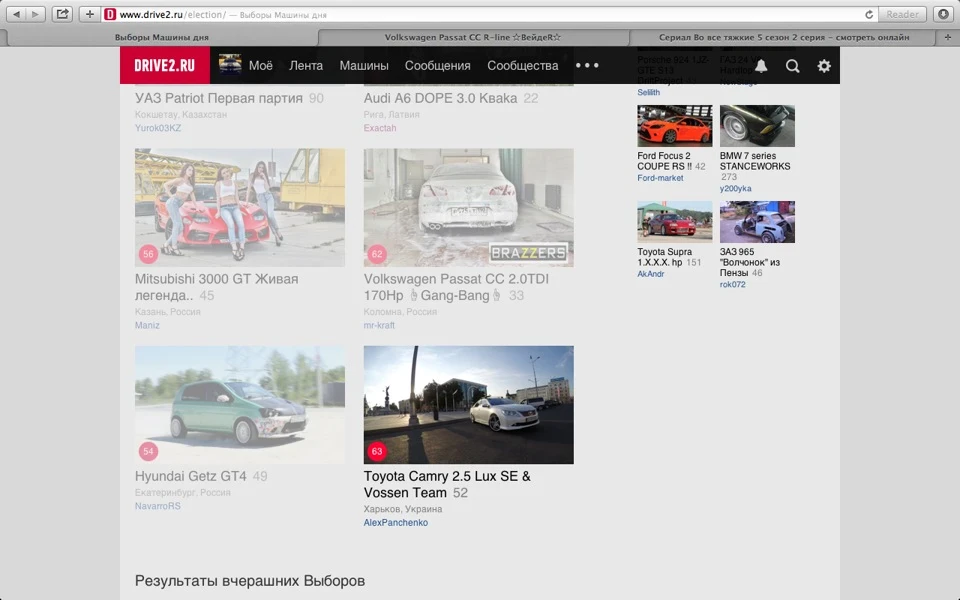Open user mr-kraft profile link

(x=379, y=325)
